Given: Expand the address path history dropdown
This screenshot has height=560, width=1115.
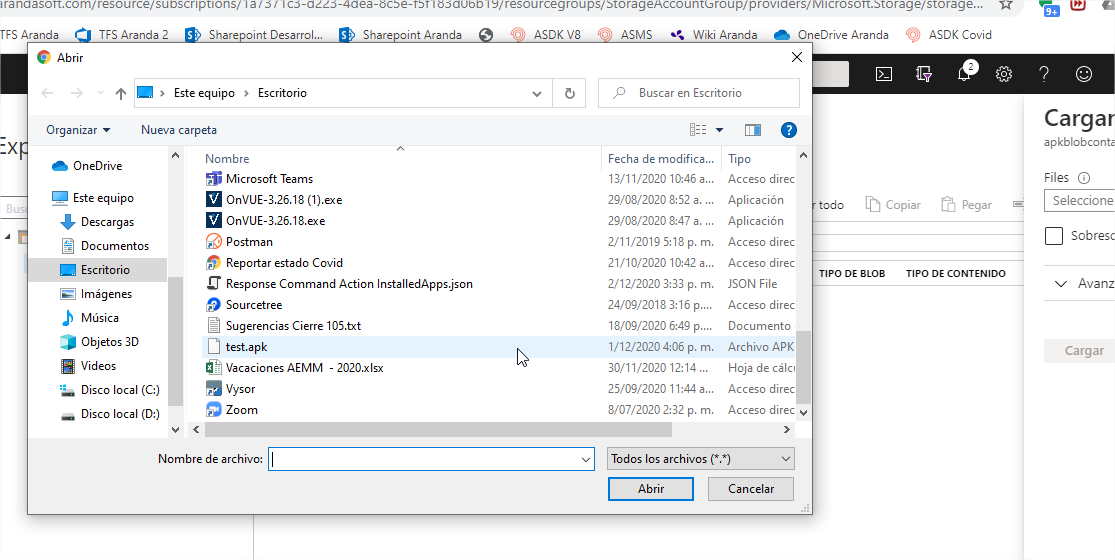Looking at the screenshot, I should point(537,93).
